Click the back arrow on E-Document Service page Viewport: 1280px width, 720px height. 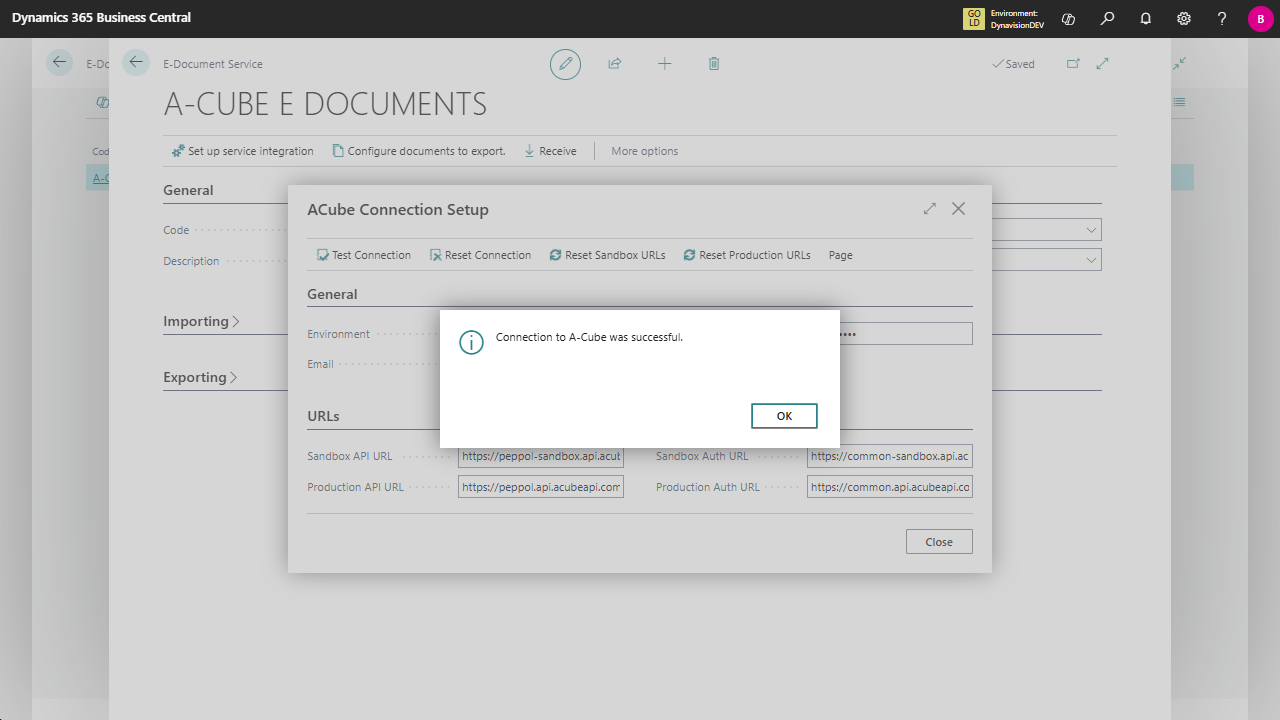click(136, 63)
